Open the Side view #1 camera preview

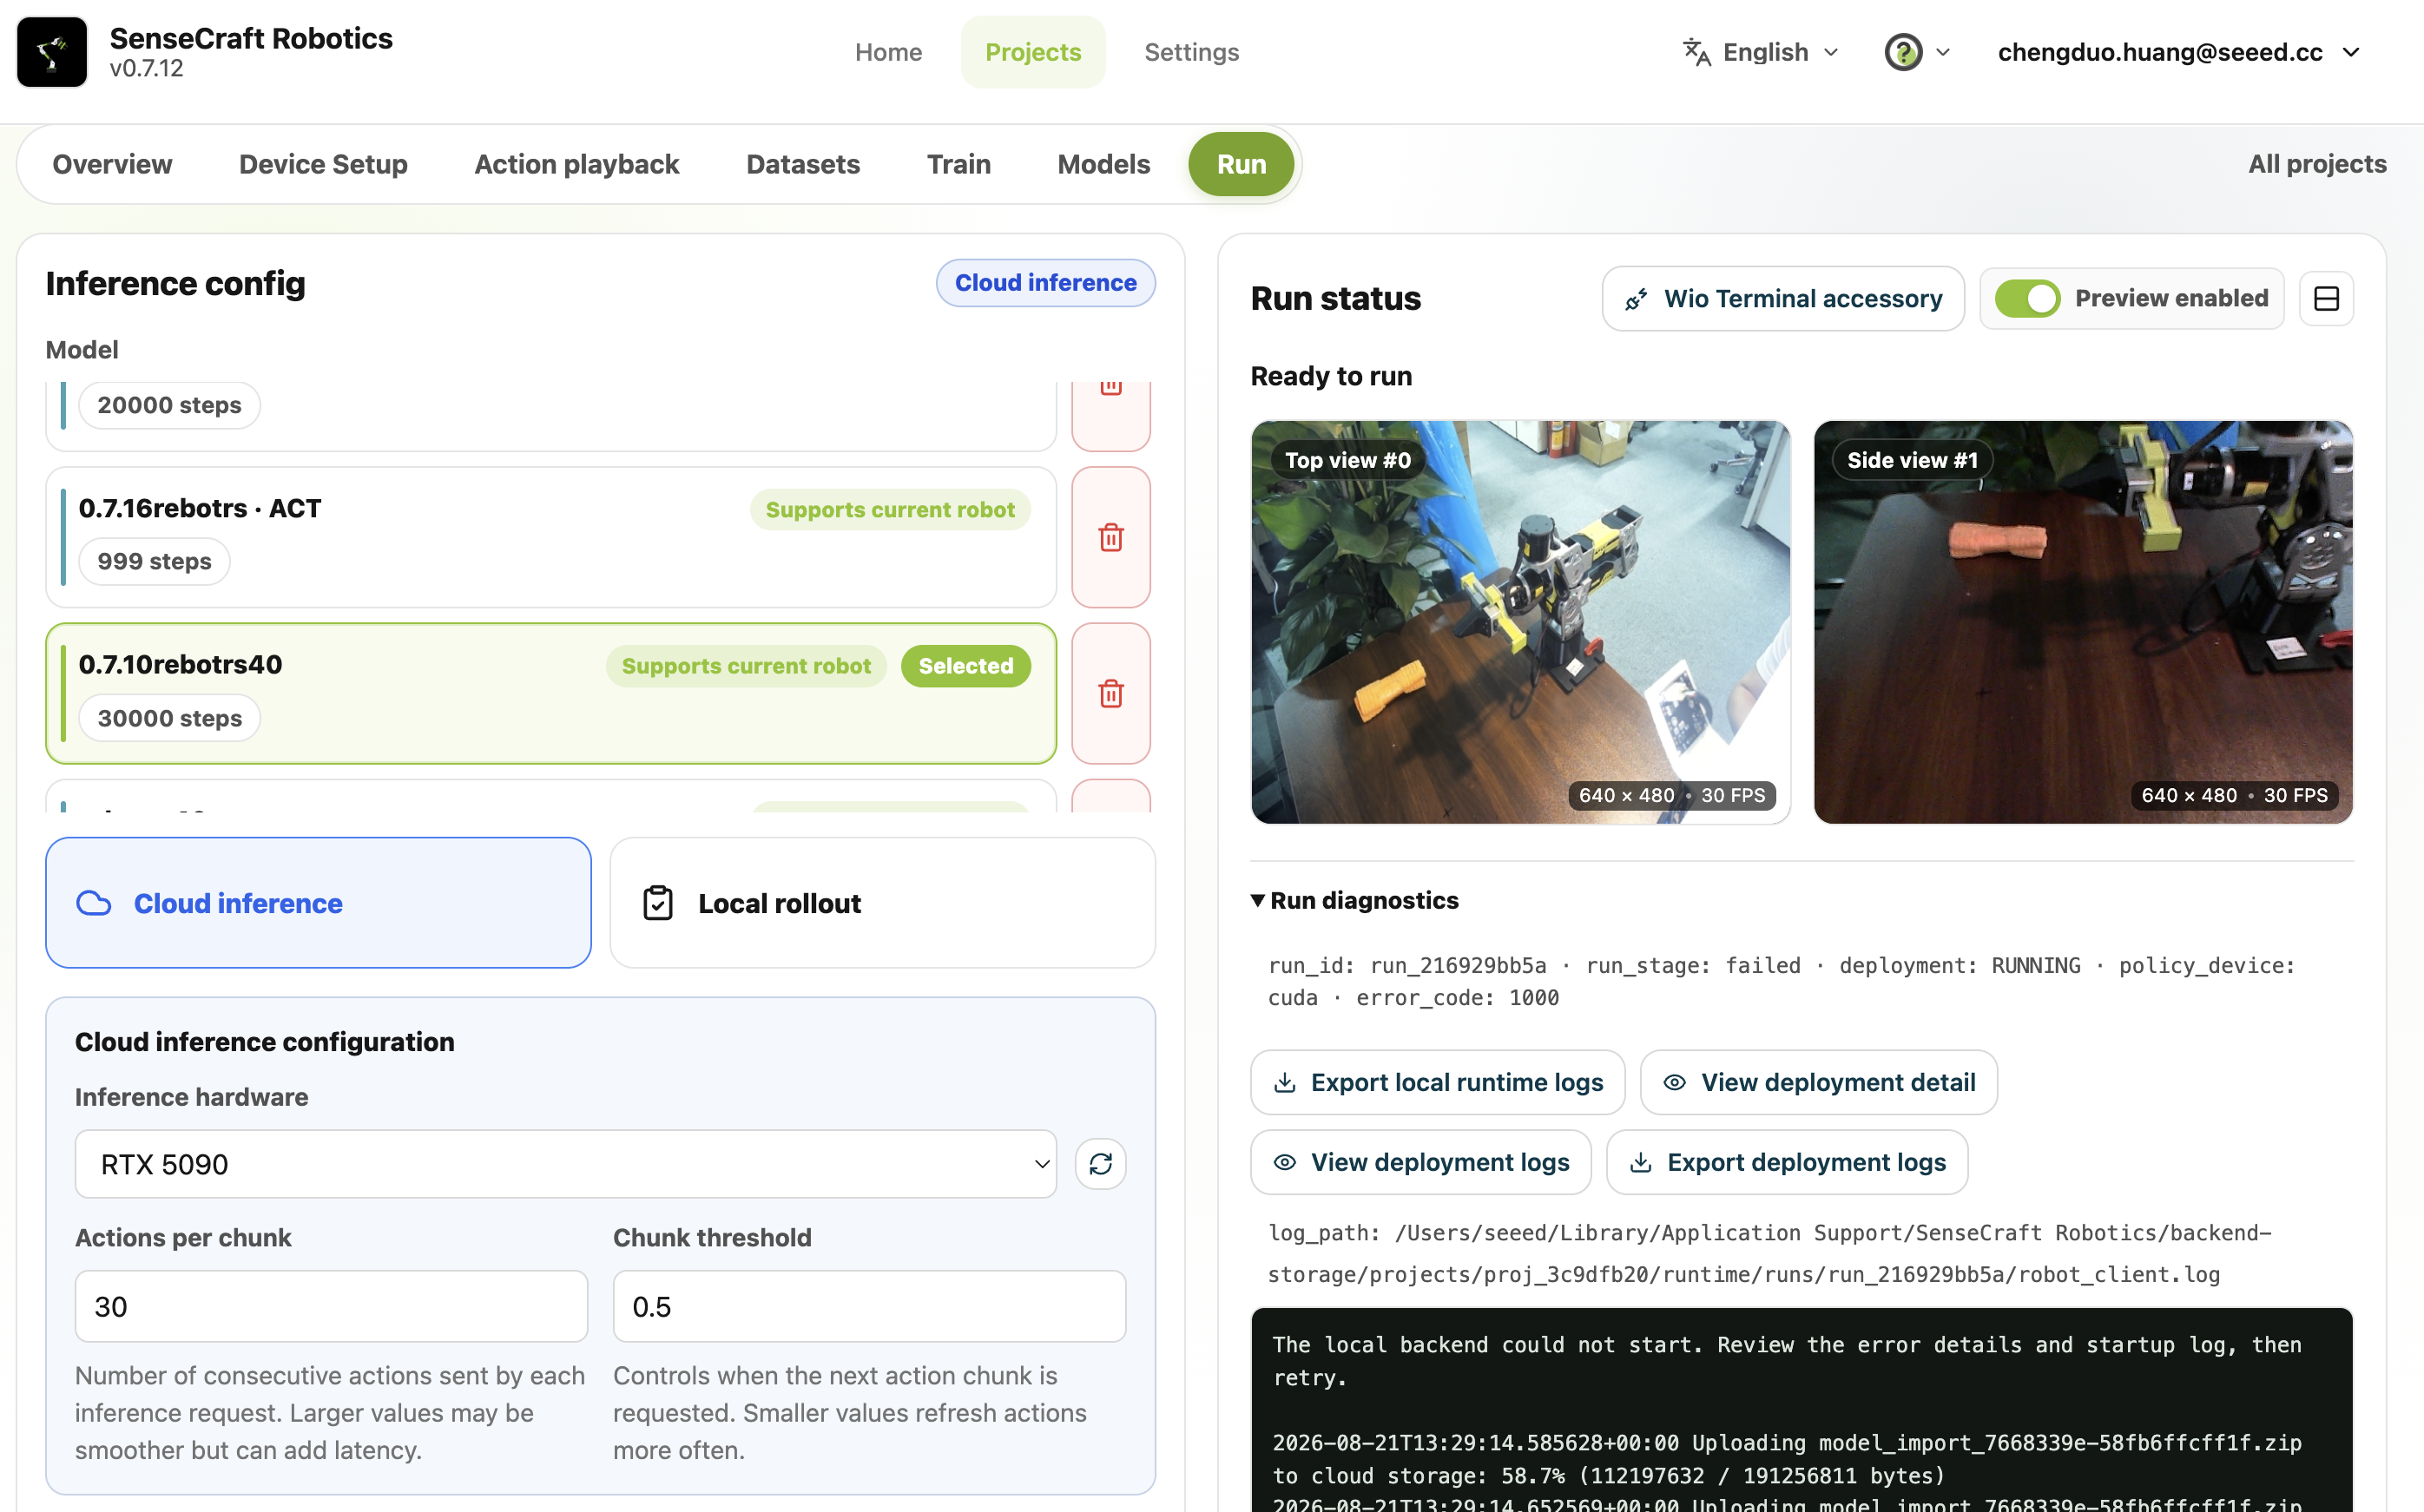2083,622
